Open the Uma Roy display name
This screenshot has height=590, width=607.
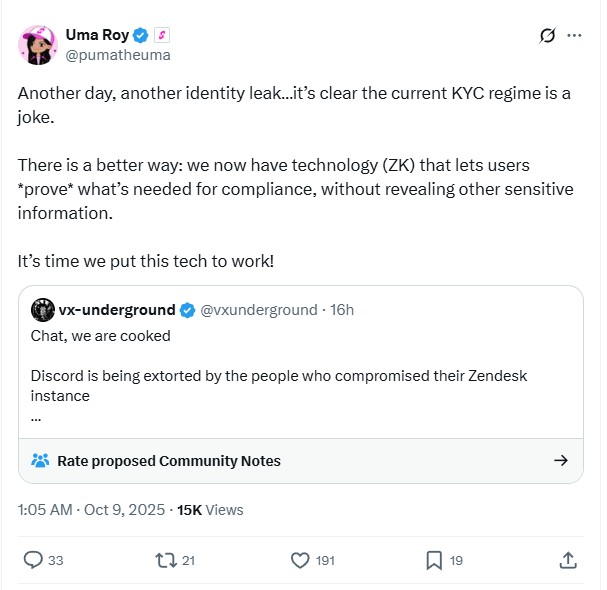pos(97,36)
